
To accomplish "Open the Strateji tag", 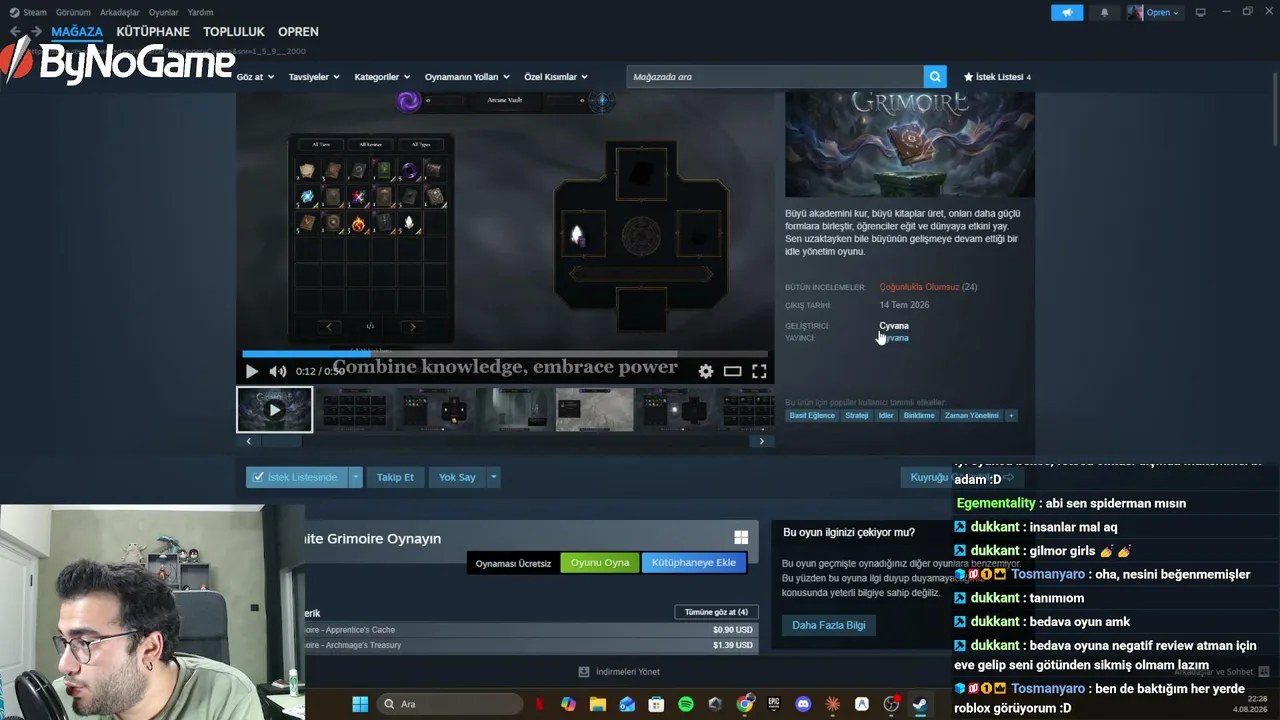I will (857, 415).
